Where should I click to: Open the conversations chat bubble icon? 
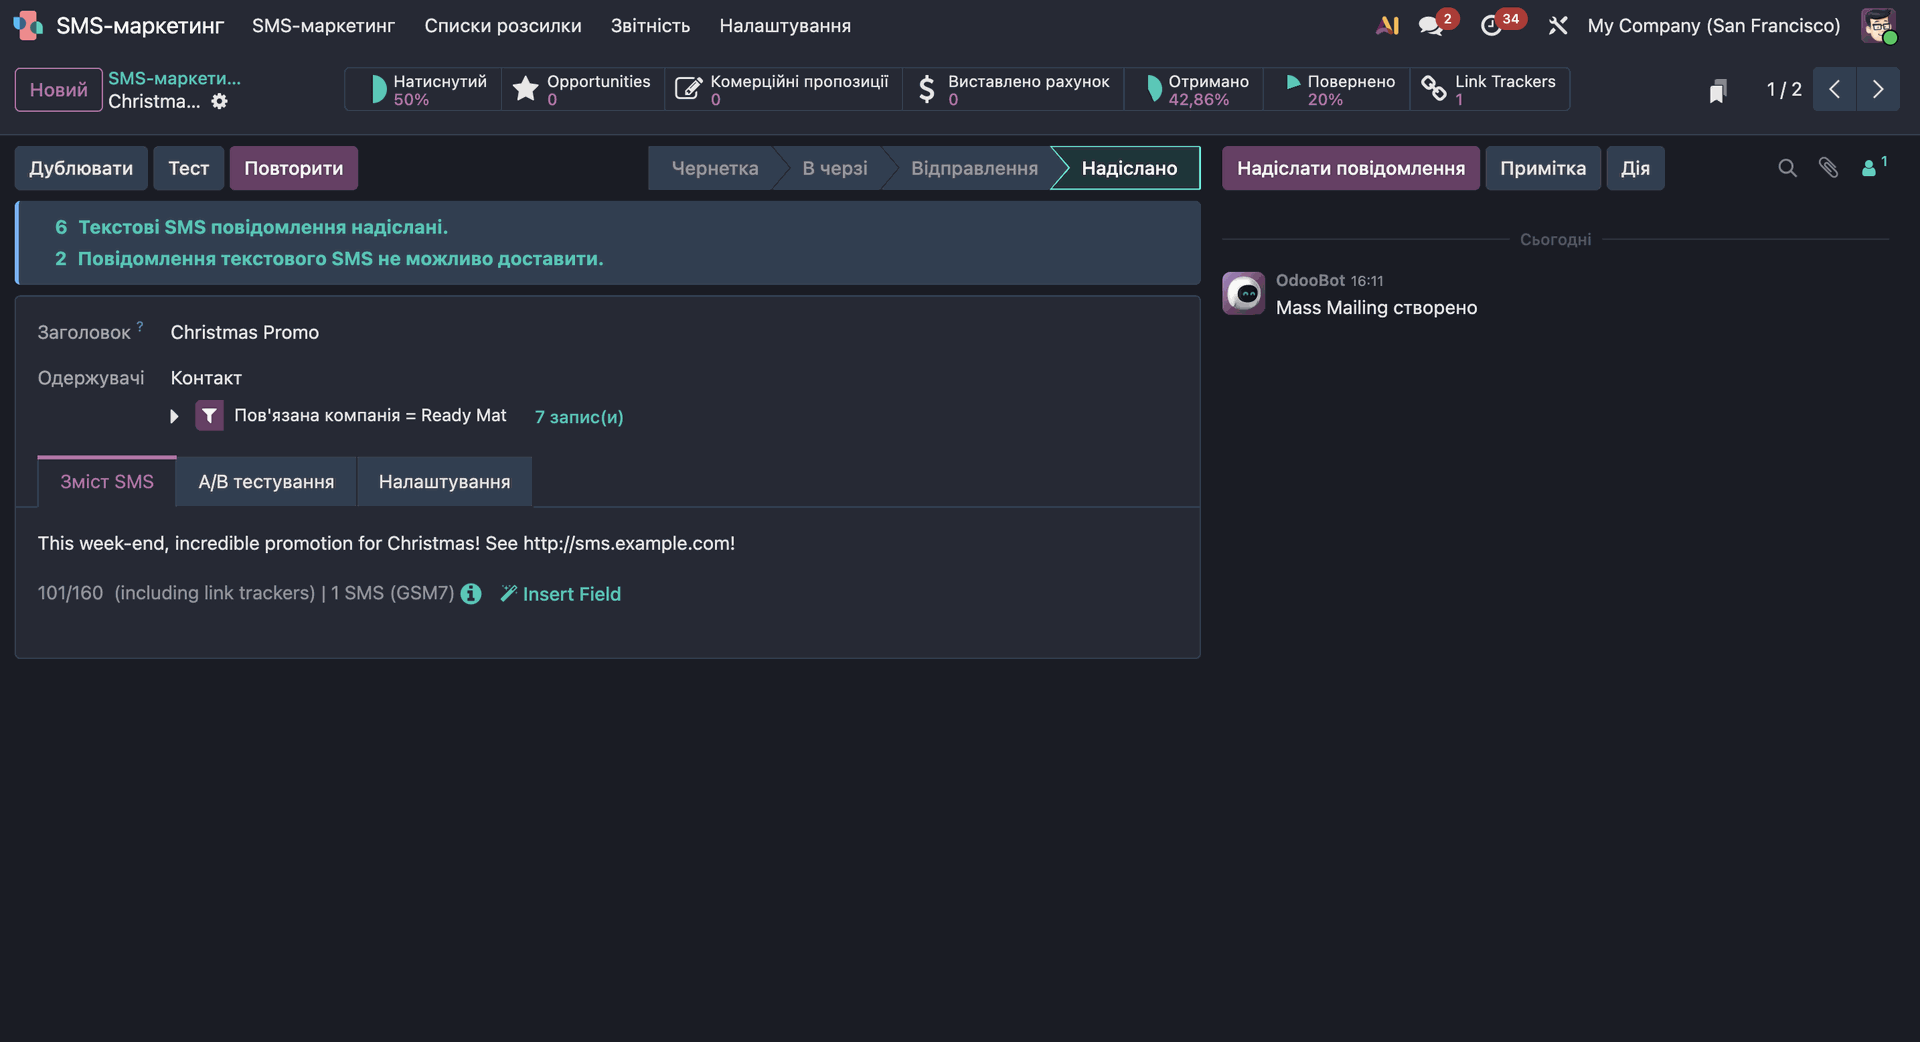click(x=1431, y=26)
